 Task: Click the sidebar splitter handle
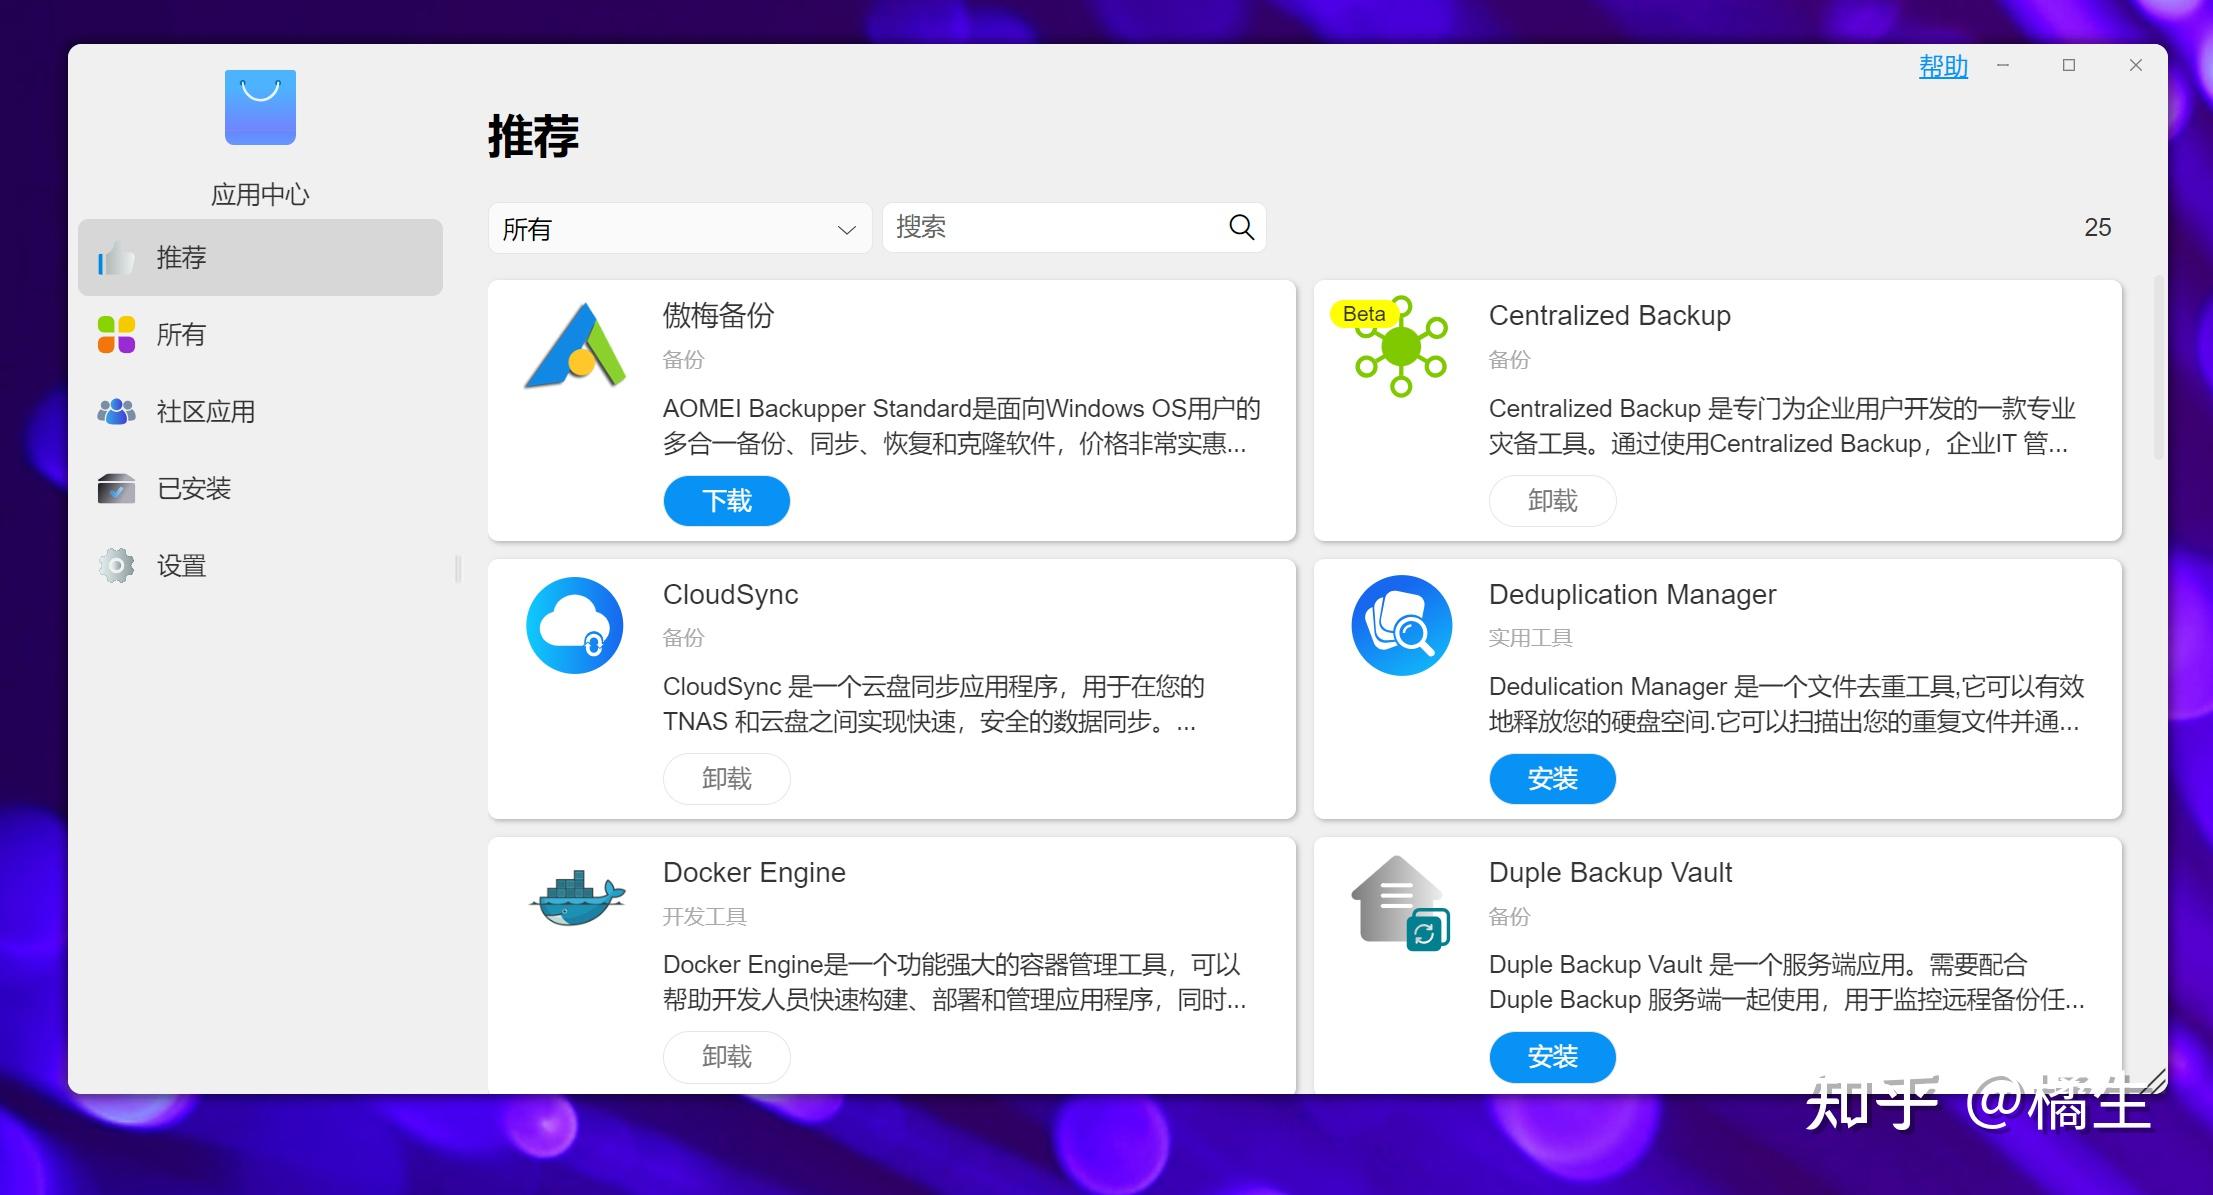pyautogui.click(x=458, y=569)
